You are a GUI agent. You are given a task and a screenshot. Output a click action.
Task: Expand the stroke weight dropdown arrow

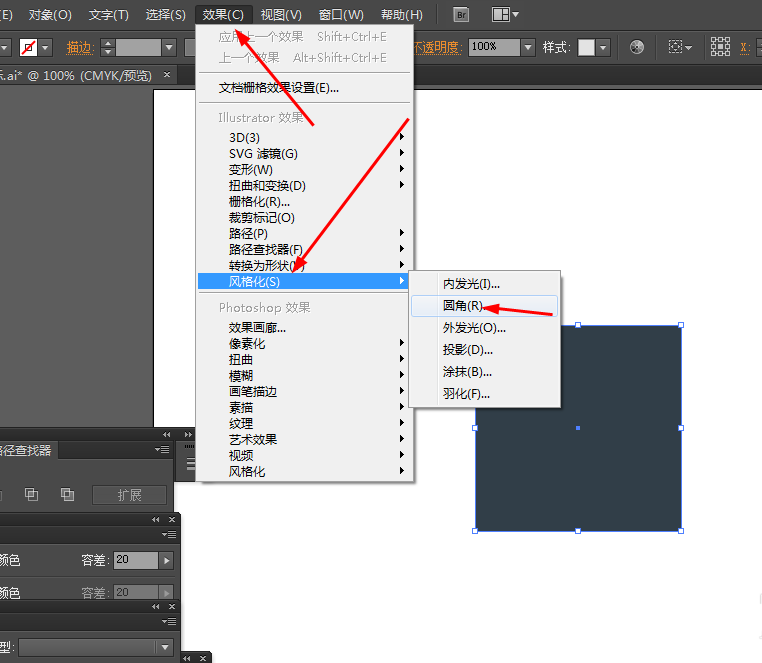(168, 47)
